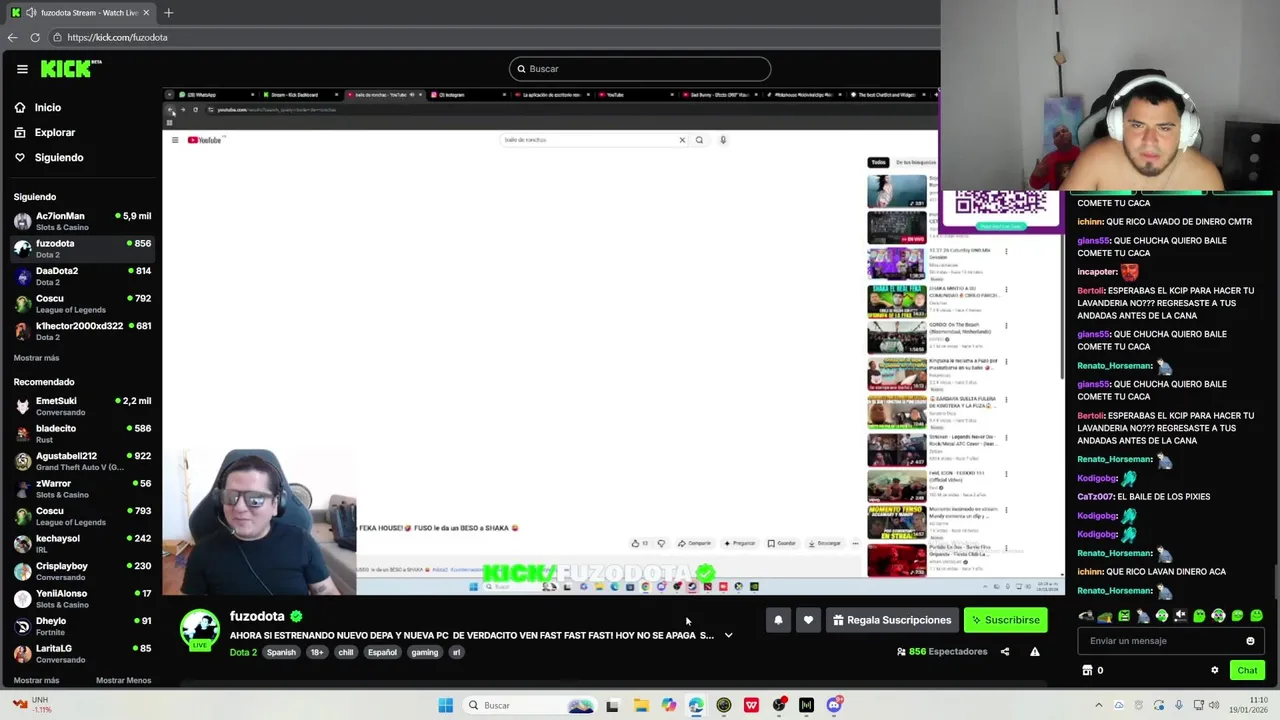The width and height of the screenshot is (1280, 720).
Task: Open chat settings gear icon
Action: pos(1215,670)
